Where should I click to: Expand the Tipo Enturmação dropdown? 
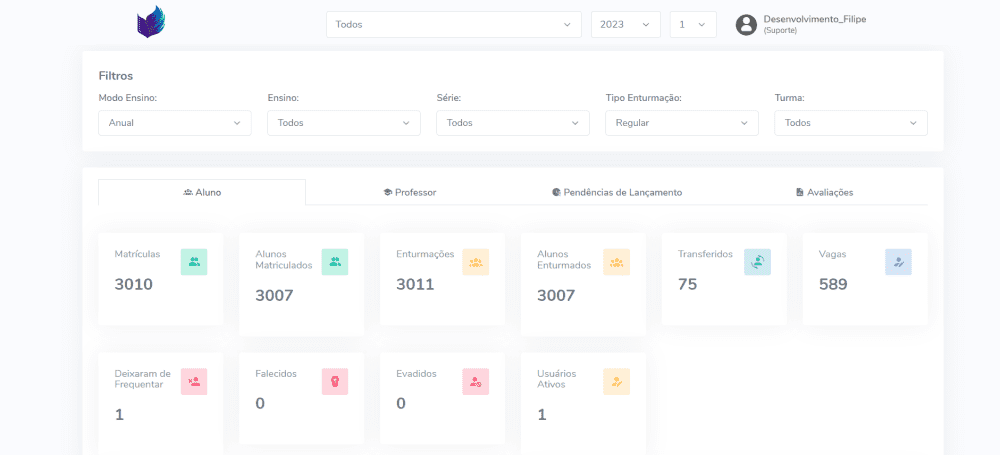(682, 123)
